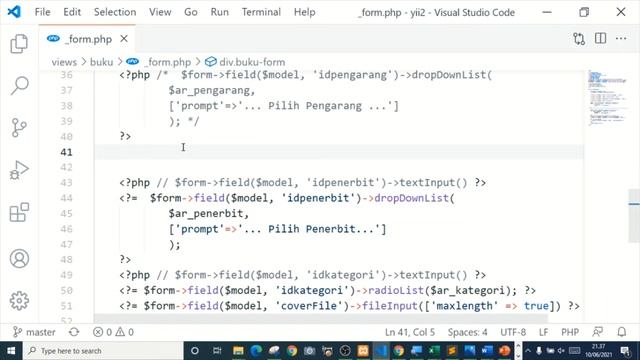
Task: Click the empty line 41 in editor
Action: click(x=339, y=152)
